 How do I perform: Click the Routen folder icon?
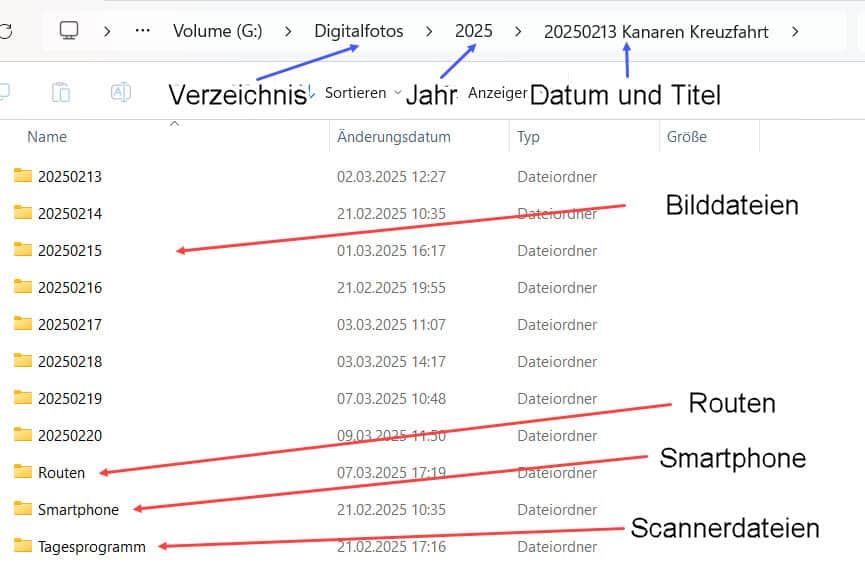[x=23, y=472]
